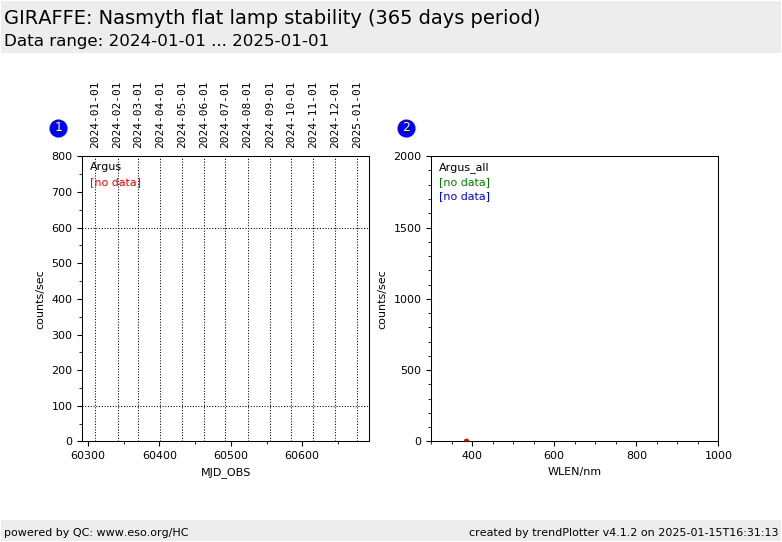This screenshot has width=782, height=542.
Task: Click the MJD_OBS x-axis label
Action: pos(226,472)
